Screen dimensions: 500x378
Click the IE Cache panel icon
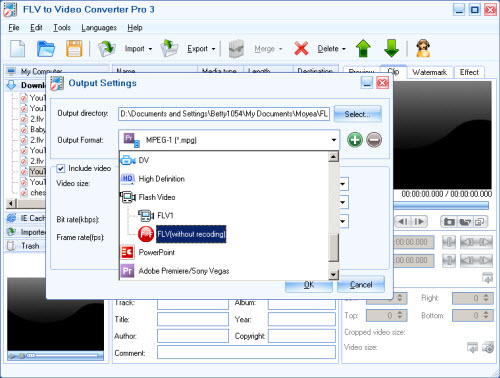pos(11,218)
